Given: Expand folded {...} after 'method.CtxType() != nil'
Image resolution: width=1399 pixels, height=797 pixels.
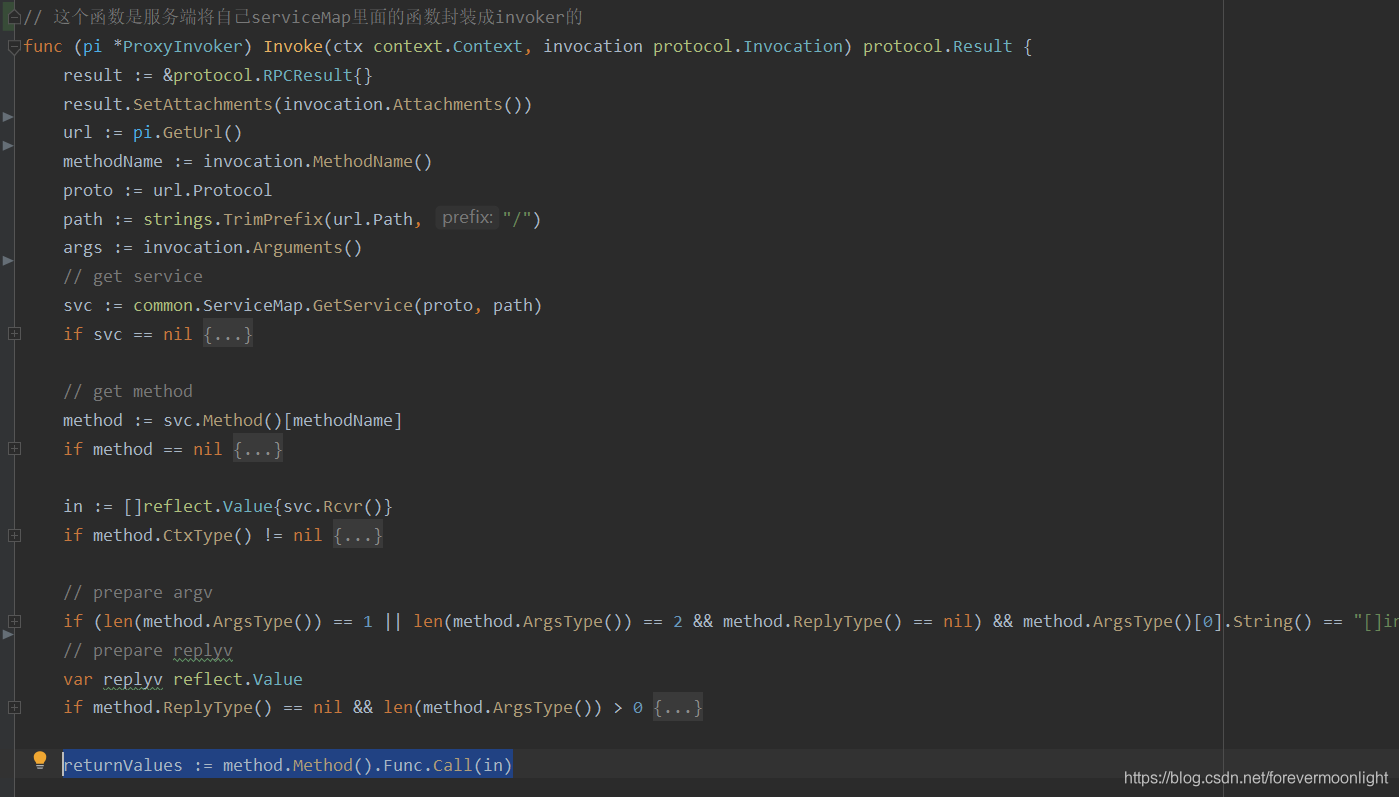Looking at the screenshot, I should (x=358, y=536).
